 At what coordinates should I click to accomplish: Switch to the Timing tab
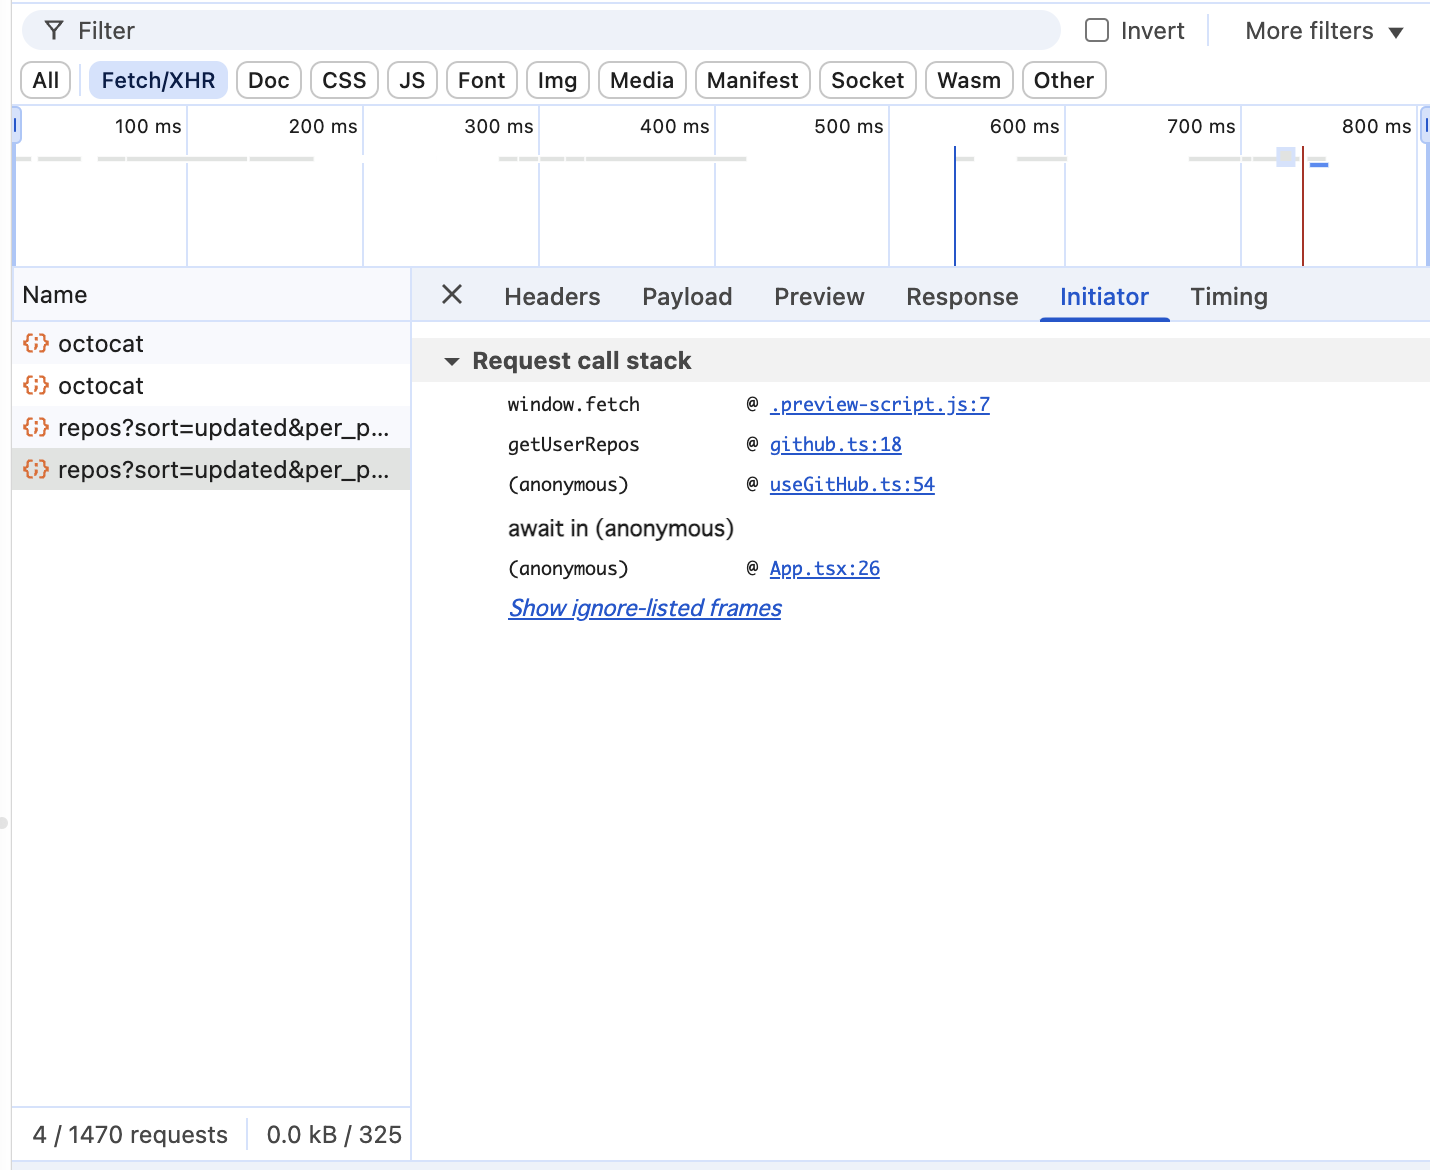click(x=1228, y=296)
